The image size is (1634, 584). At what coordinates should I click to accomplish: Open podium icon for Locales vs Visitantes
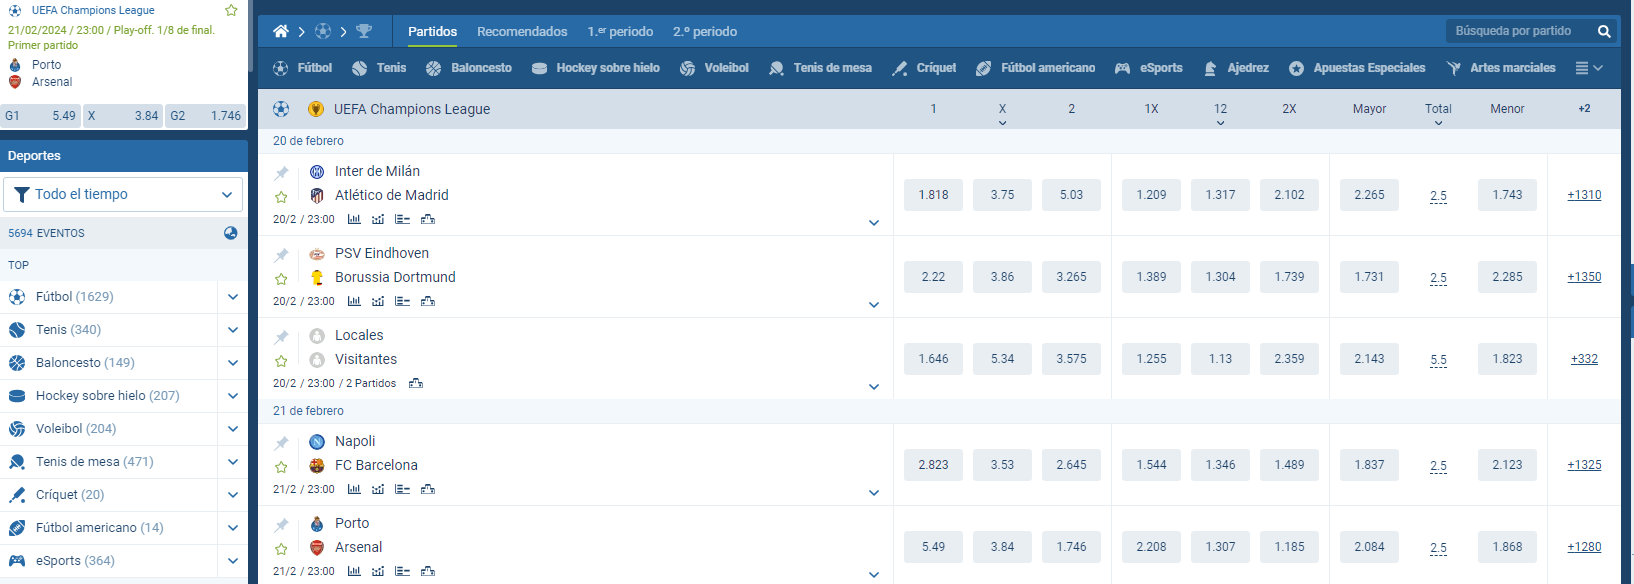click(x=416, y=383)
